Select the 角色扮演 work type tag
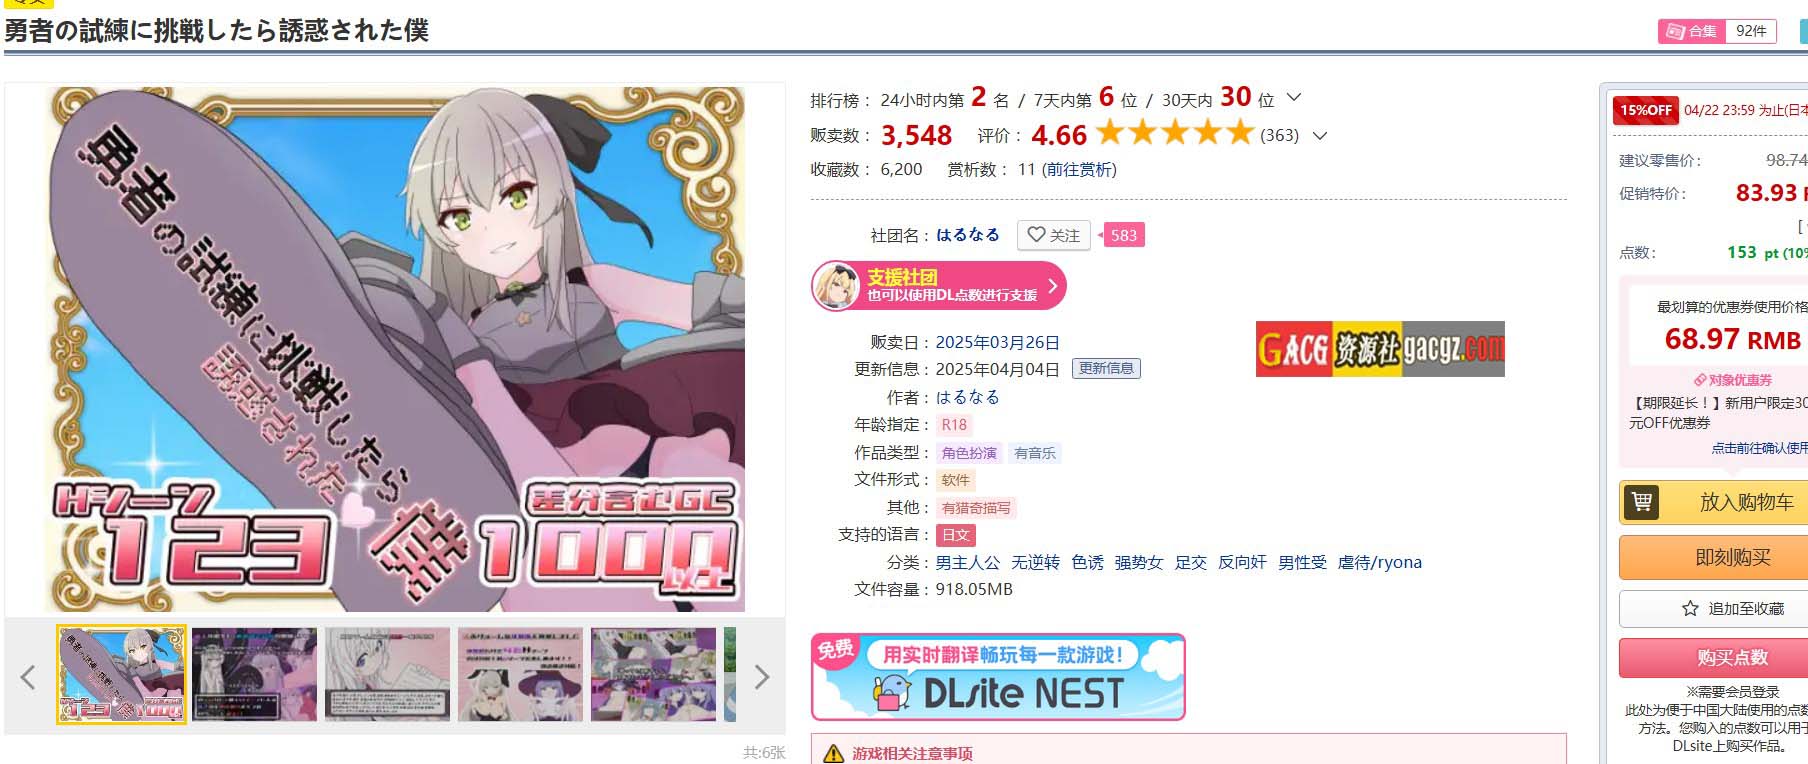 [969, 453]
